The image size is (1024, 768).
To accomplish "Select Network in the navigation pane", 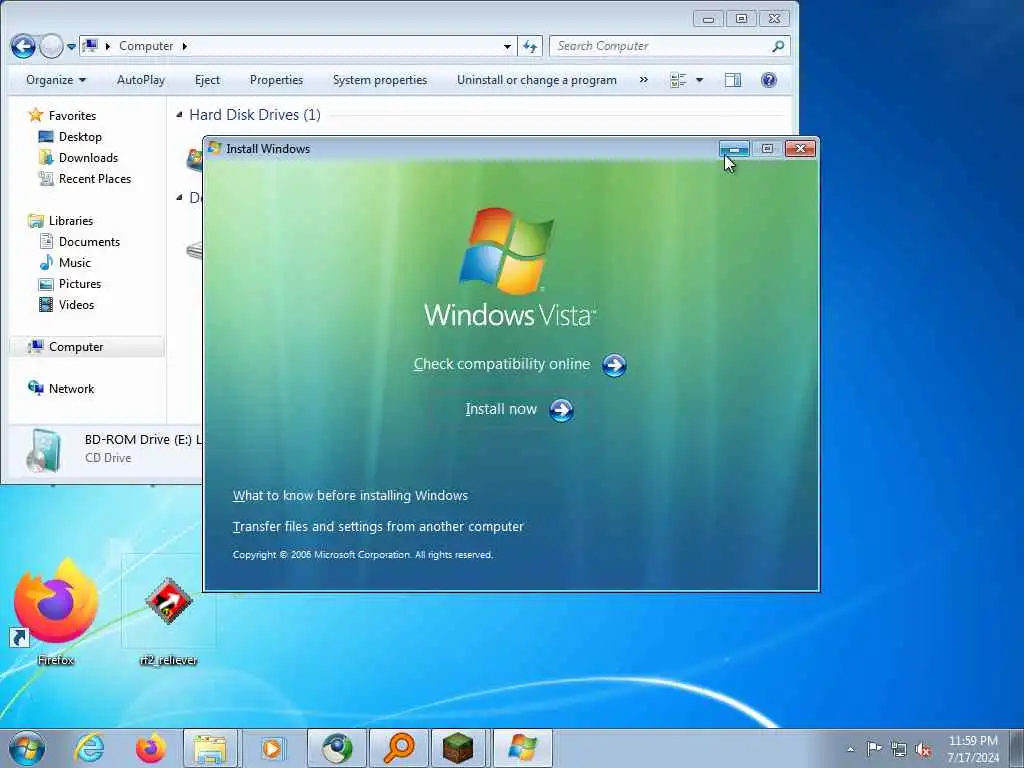I will click(x=71, y=389).
